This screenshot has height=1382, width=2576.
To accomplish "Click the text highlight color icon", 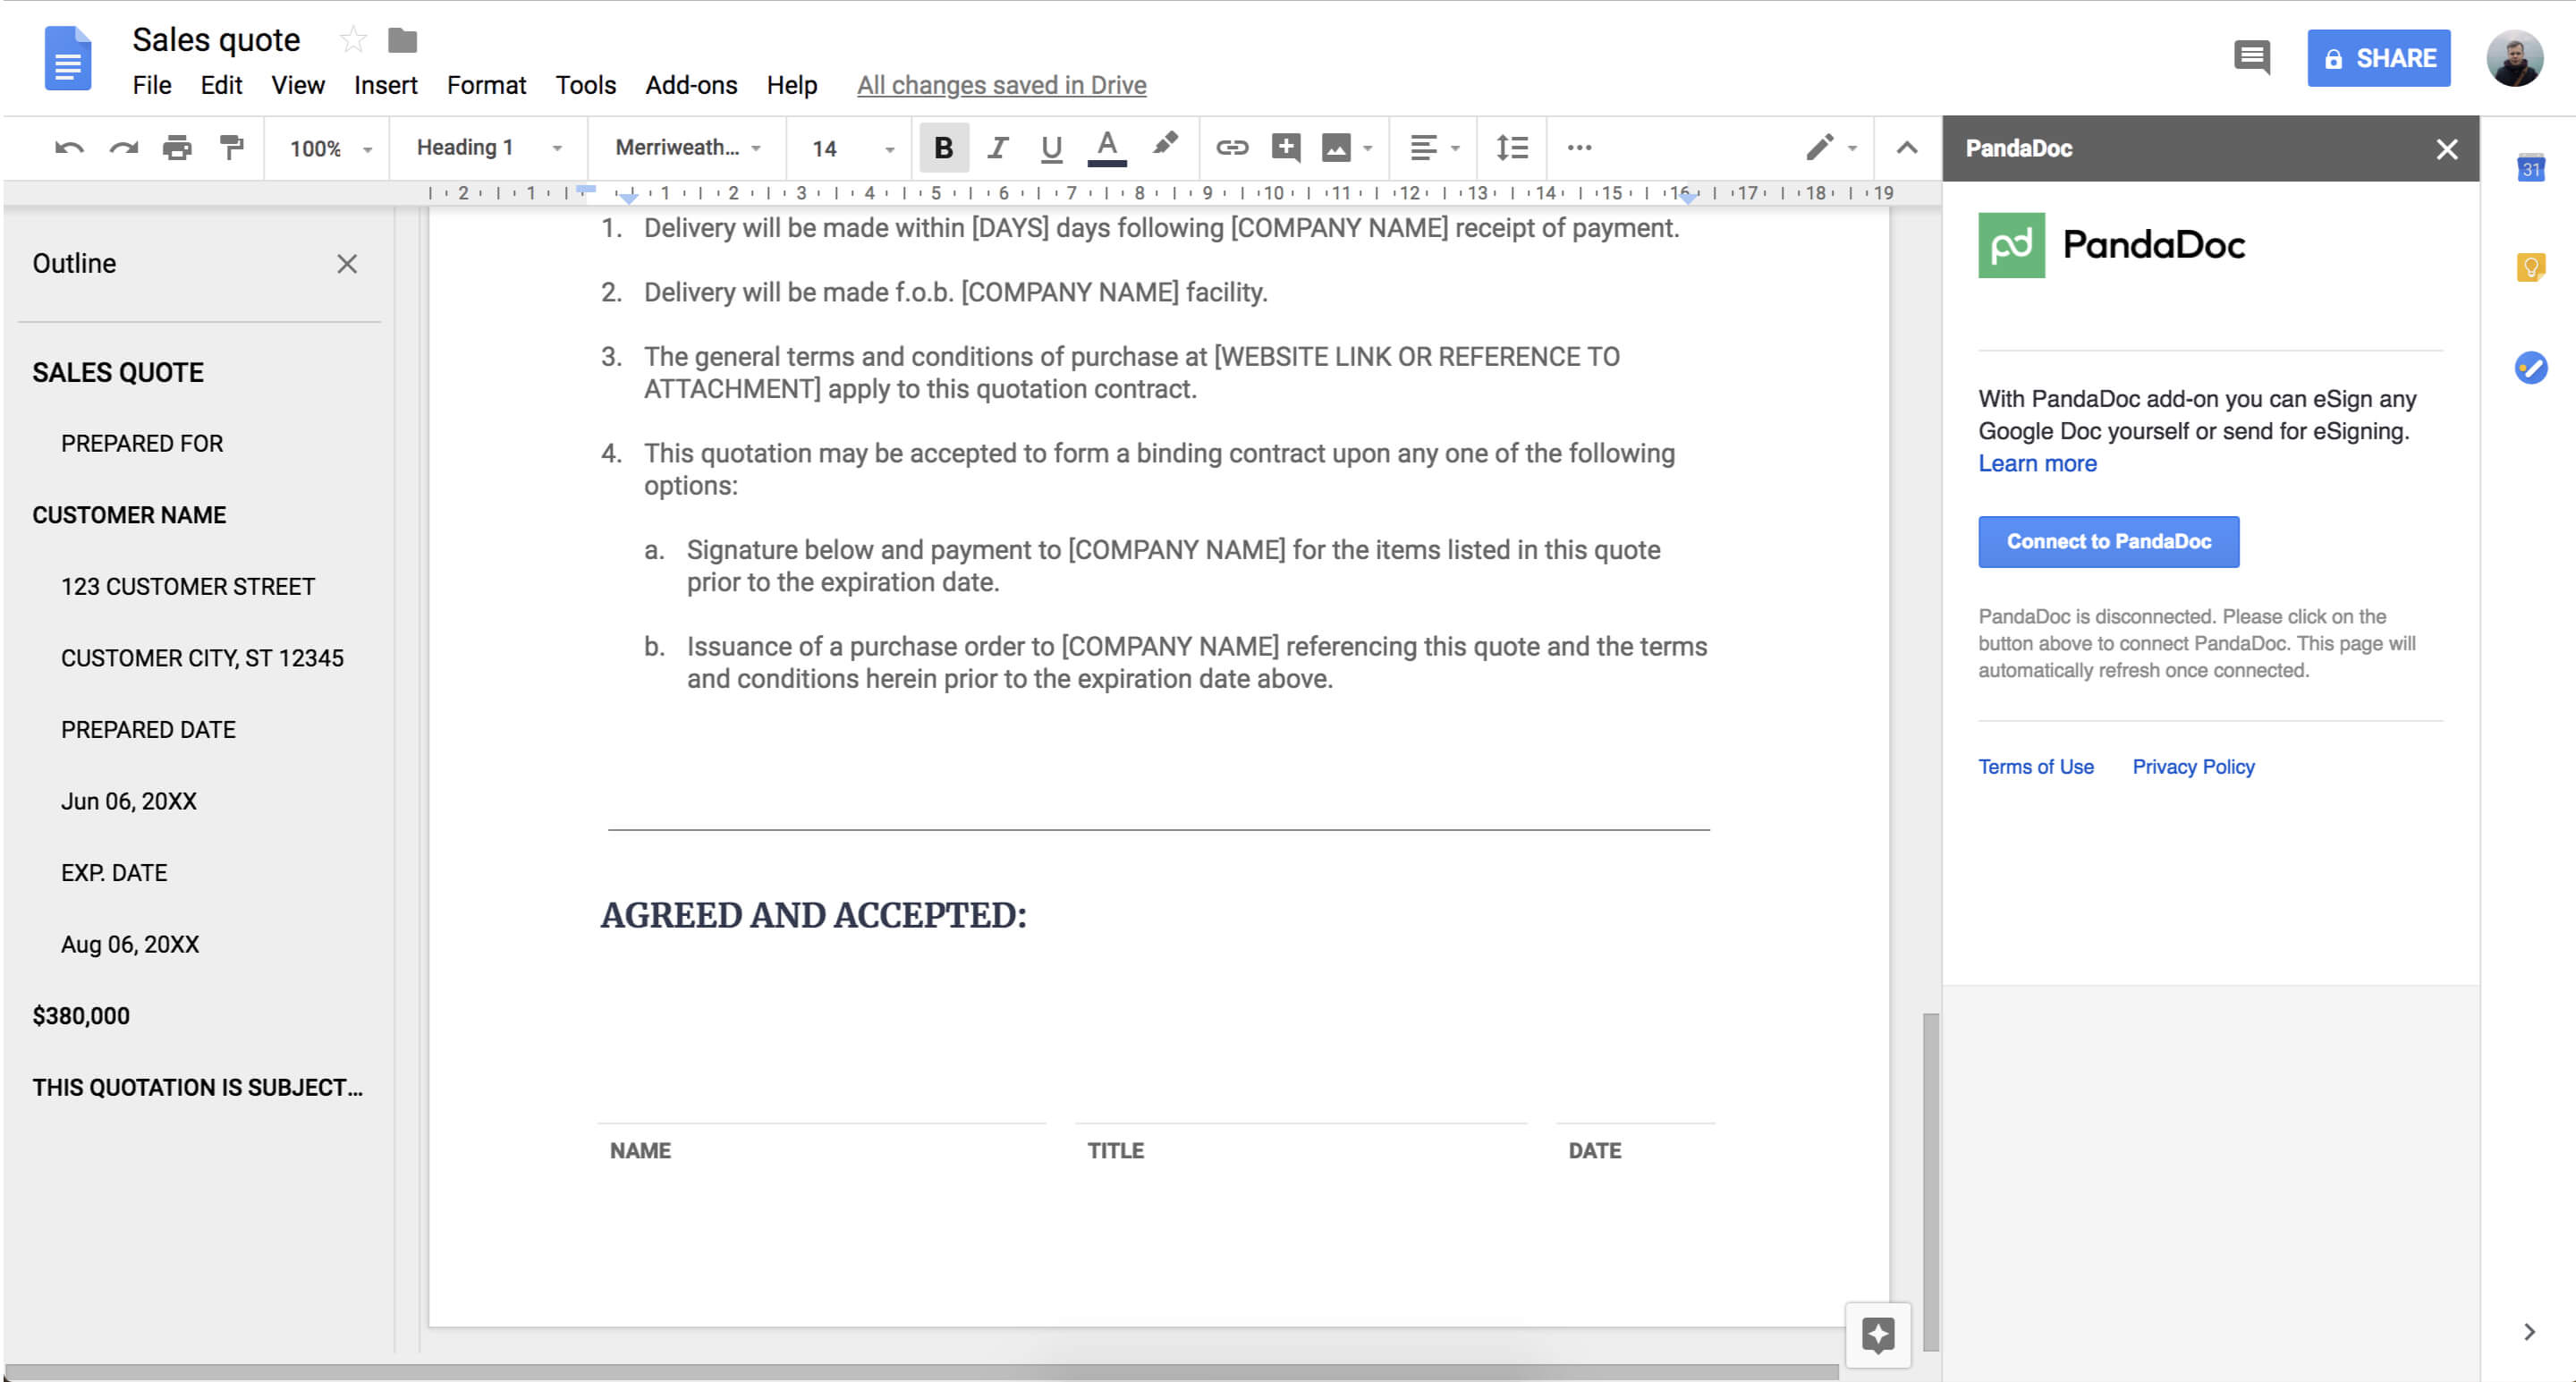I will (1165, 148).
